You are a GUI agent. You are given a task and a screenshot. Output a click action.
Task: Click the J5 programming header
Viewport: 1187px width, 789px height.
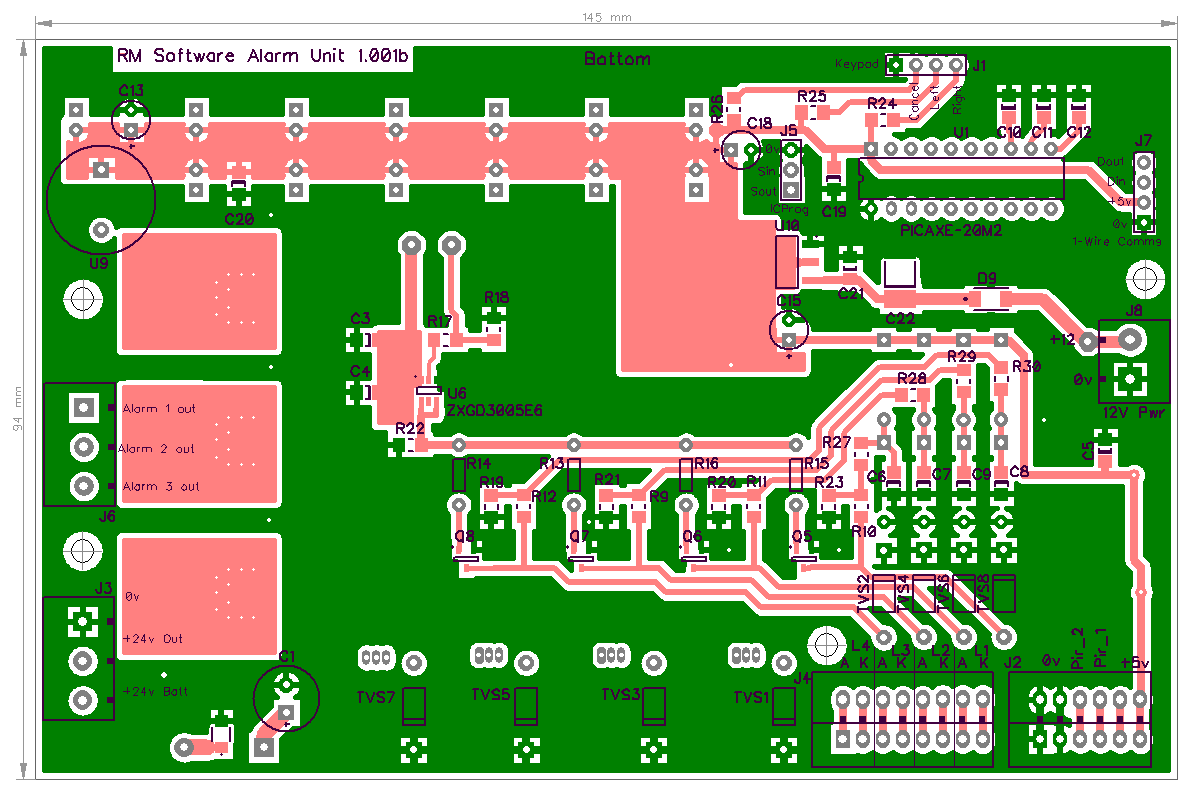(792, 170)
